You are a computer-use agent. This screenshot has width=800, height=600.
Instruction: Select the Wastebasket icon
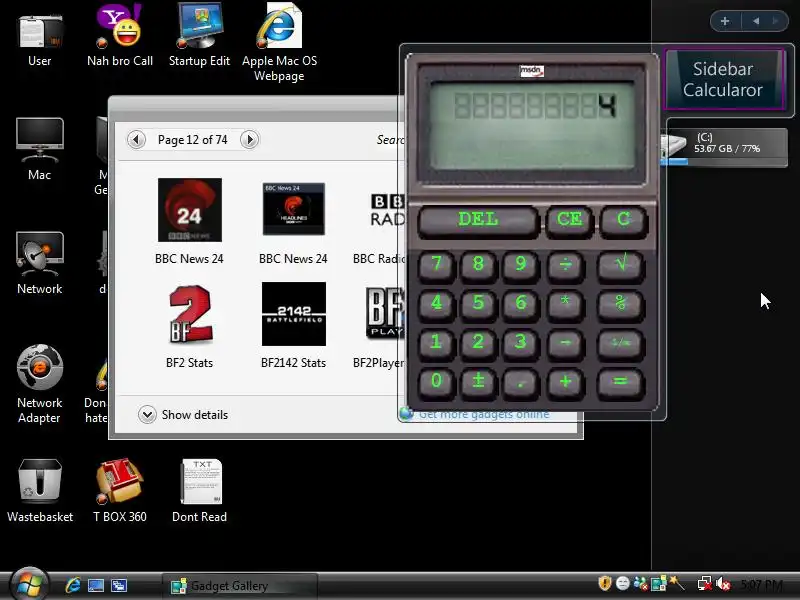point(40,491)
